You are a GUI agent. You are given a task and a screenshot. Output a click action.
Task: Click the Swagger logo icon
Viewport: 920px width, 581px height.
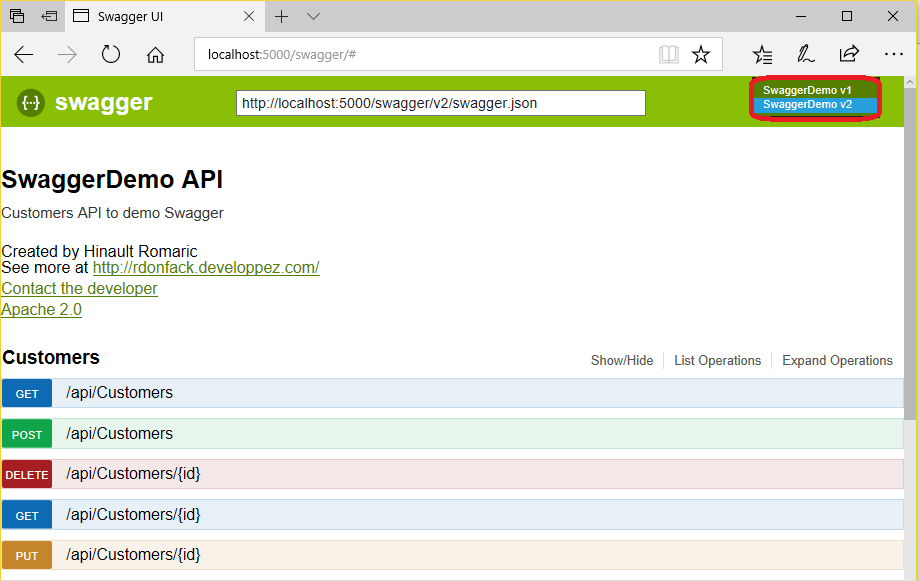(31, 102)
